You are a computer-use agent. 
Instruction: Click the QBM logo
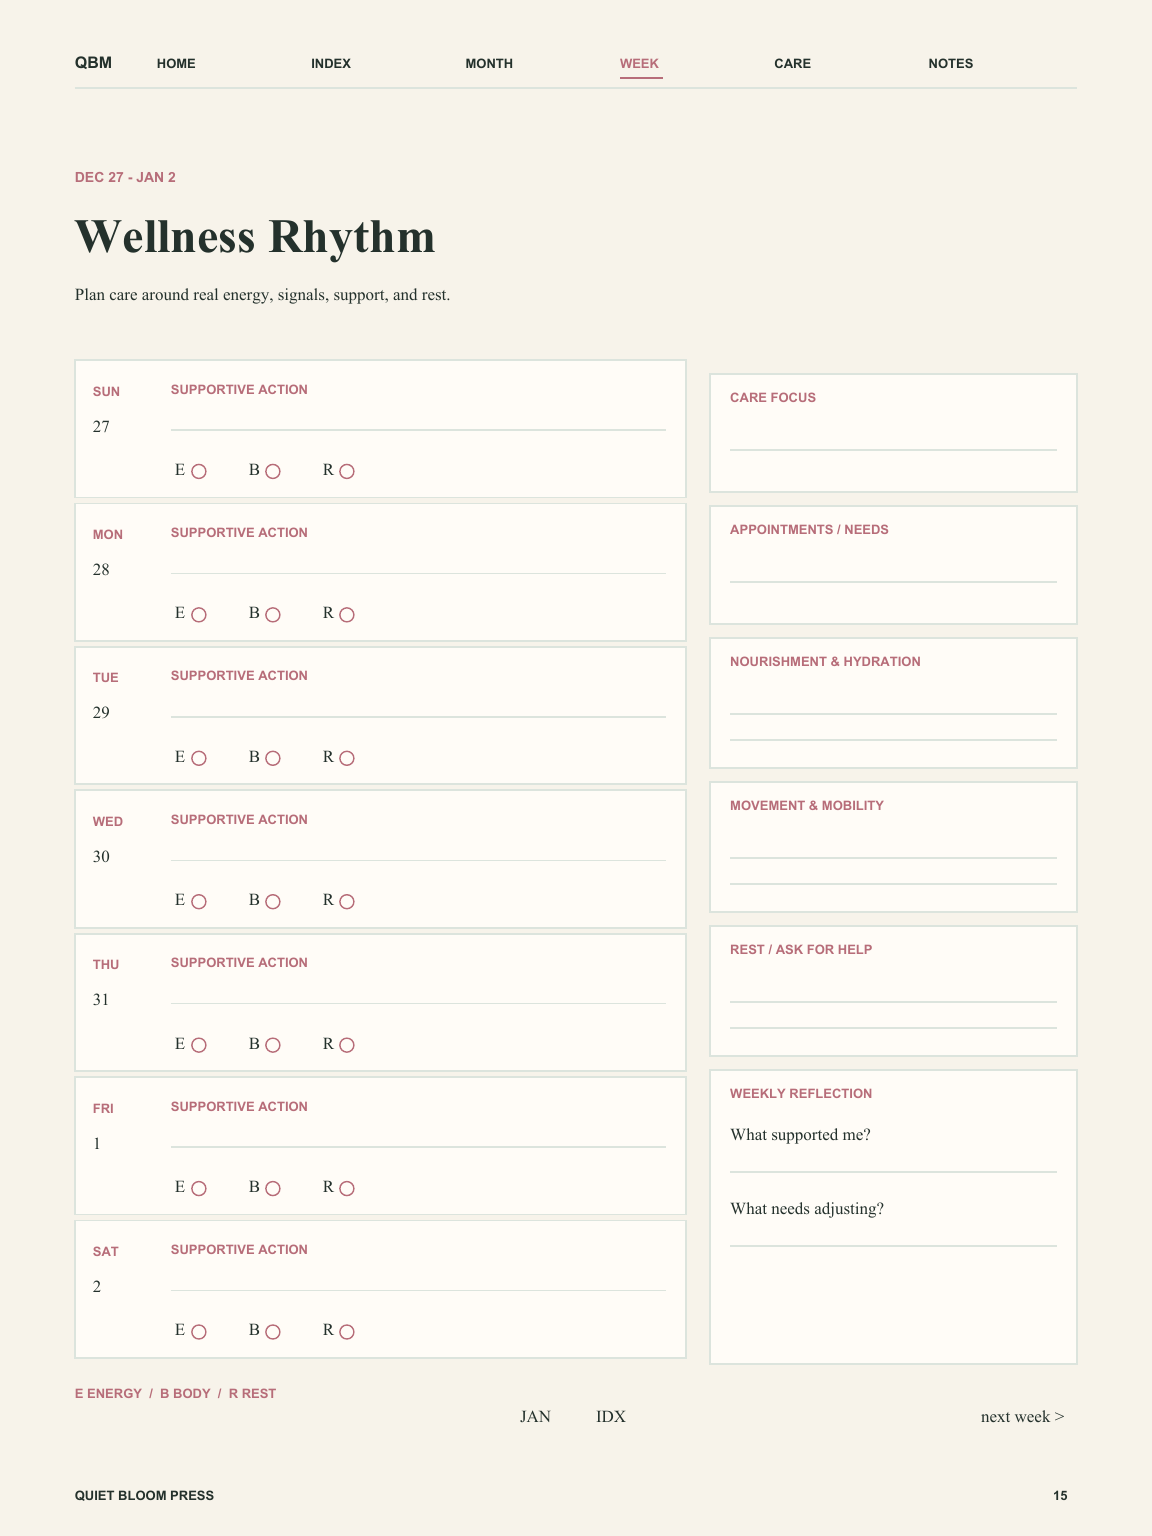click(x=93, y=63)
